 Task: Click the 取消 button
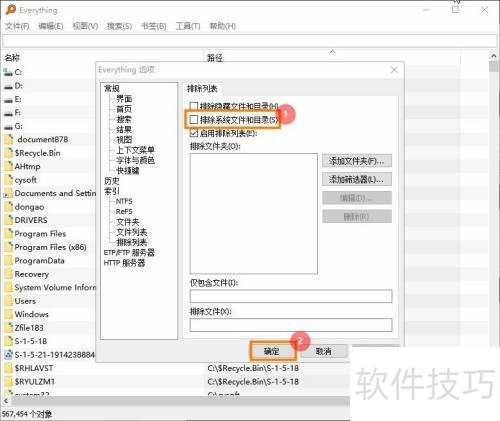click(x=324, y=351)
